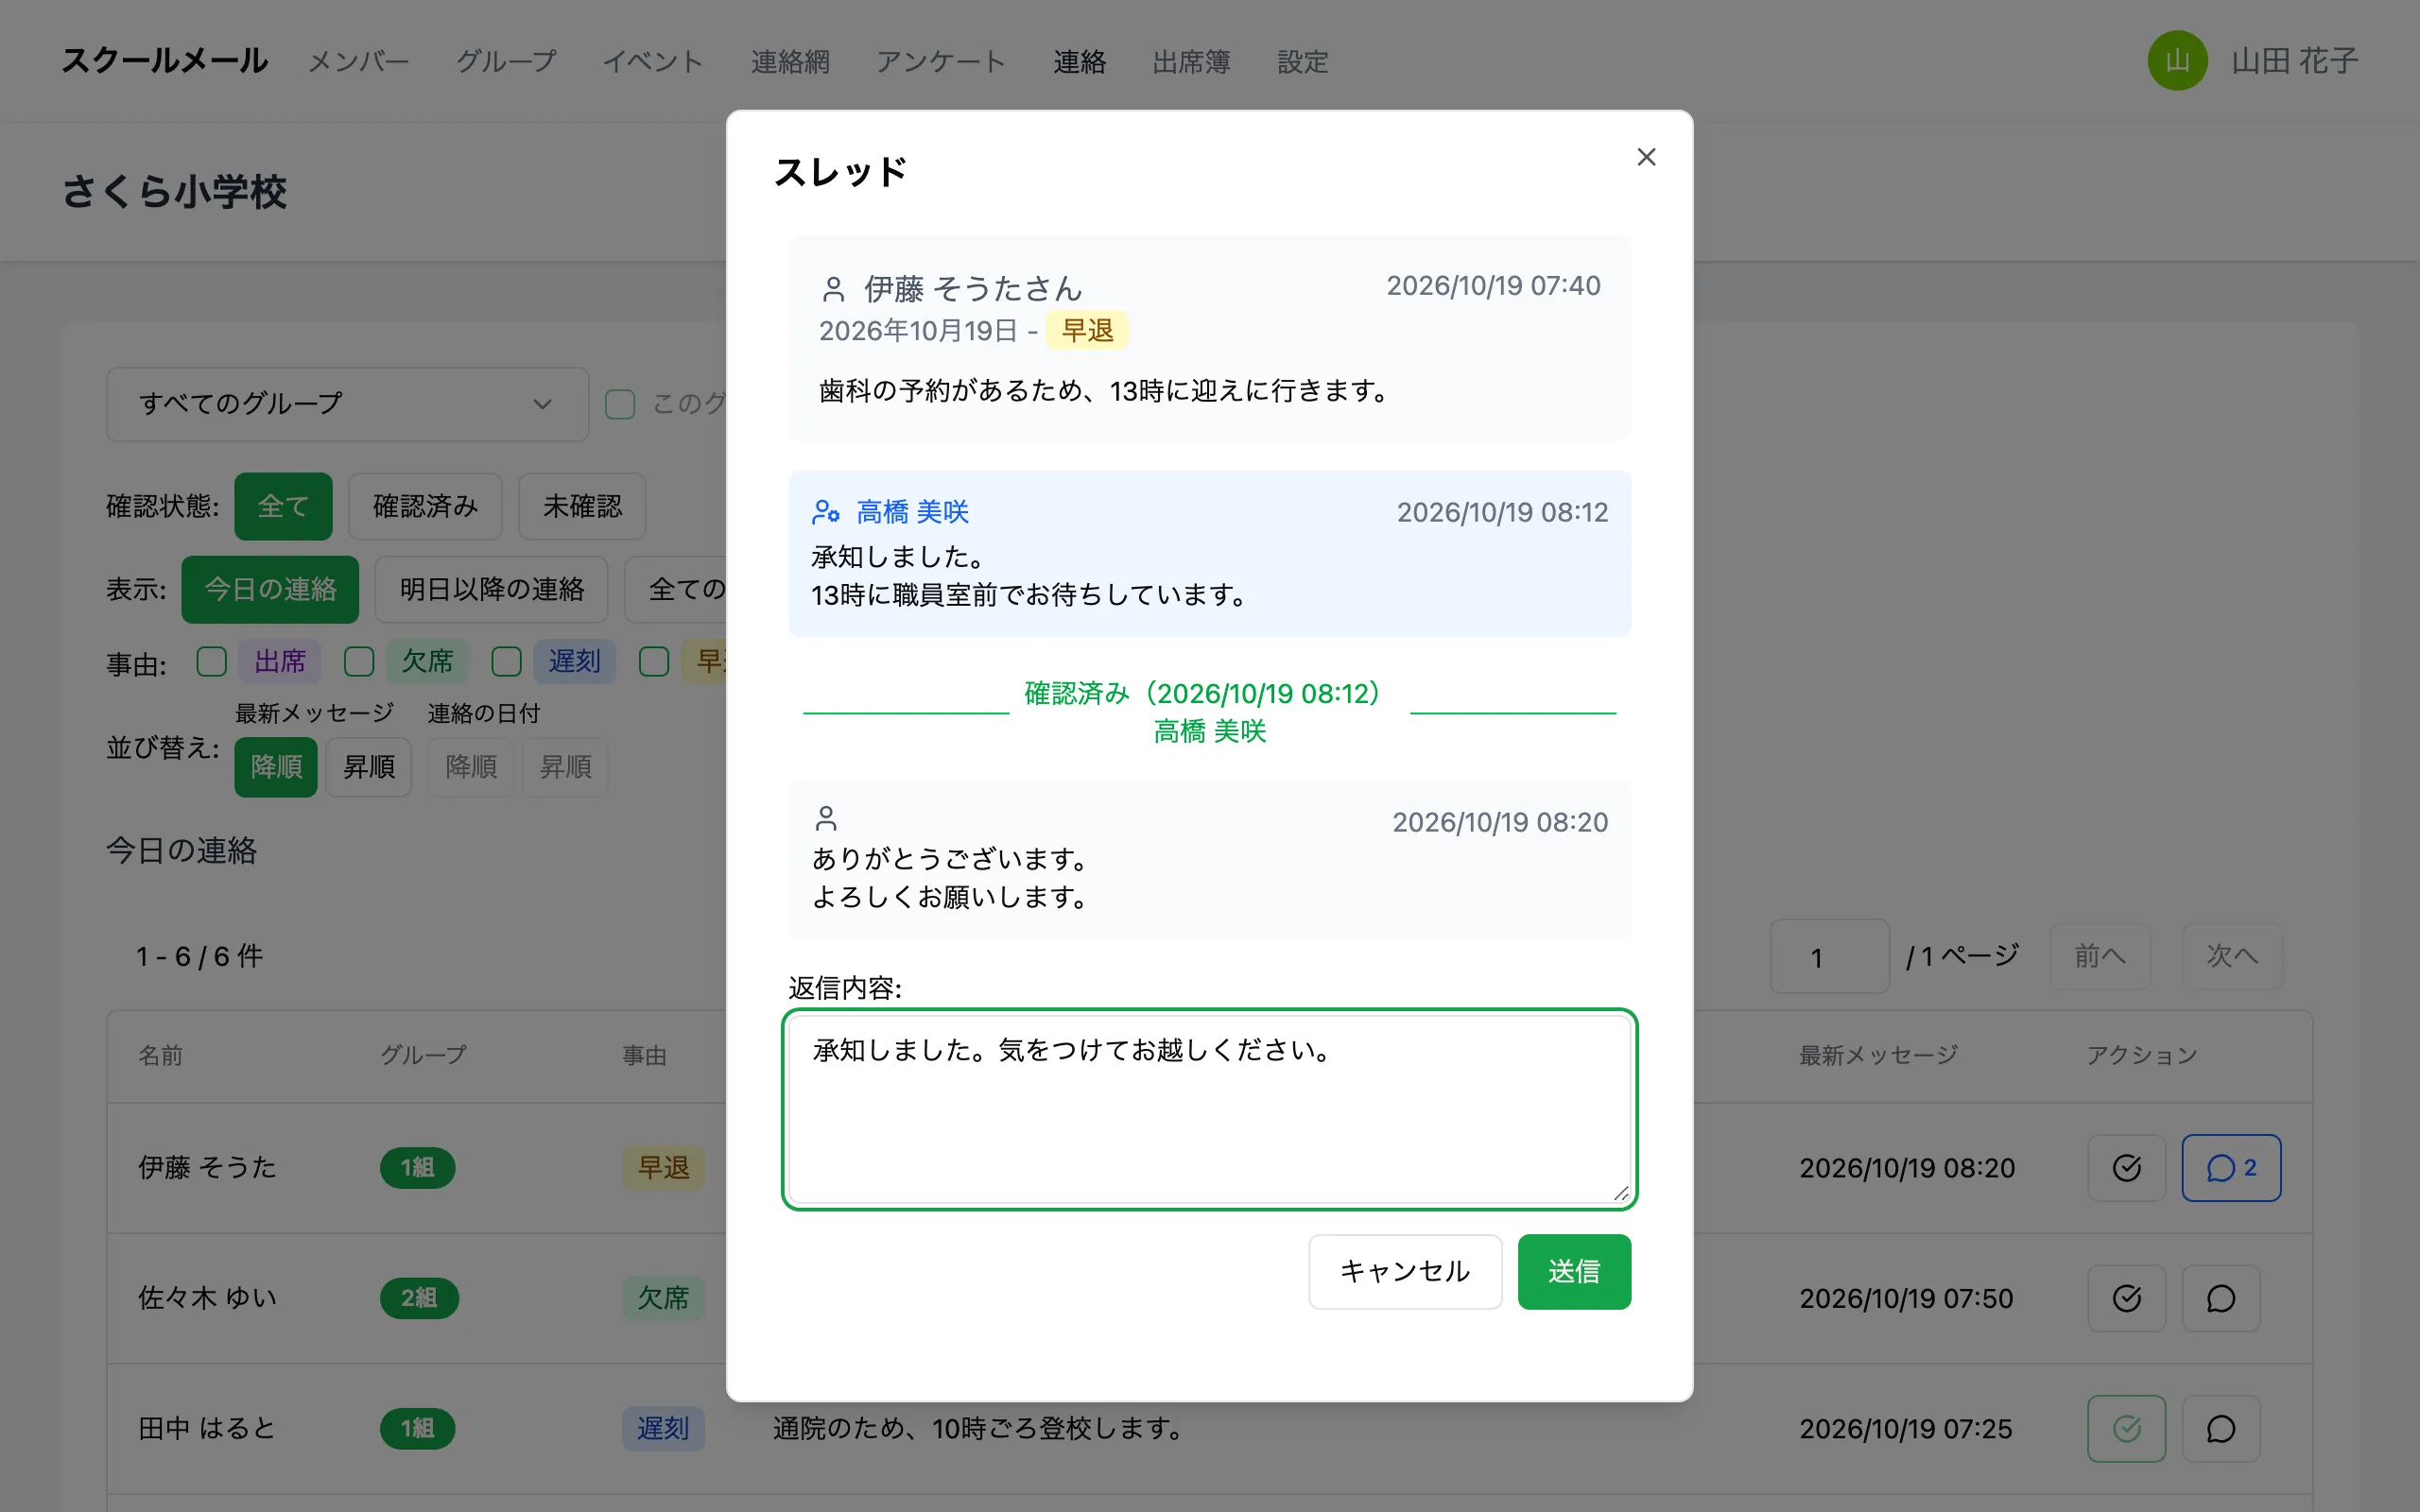
Task: Show 明日以降の連絡
Action: click(x=491, y=589)
